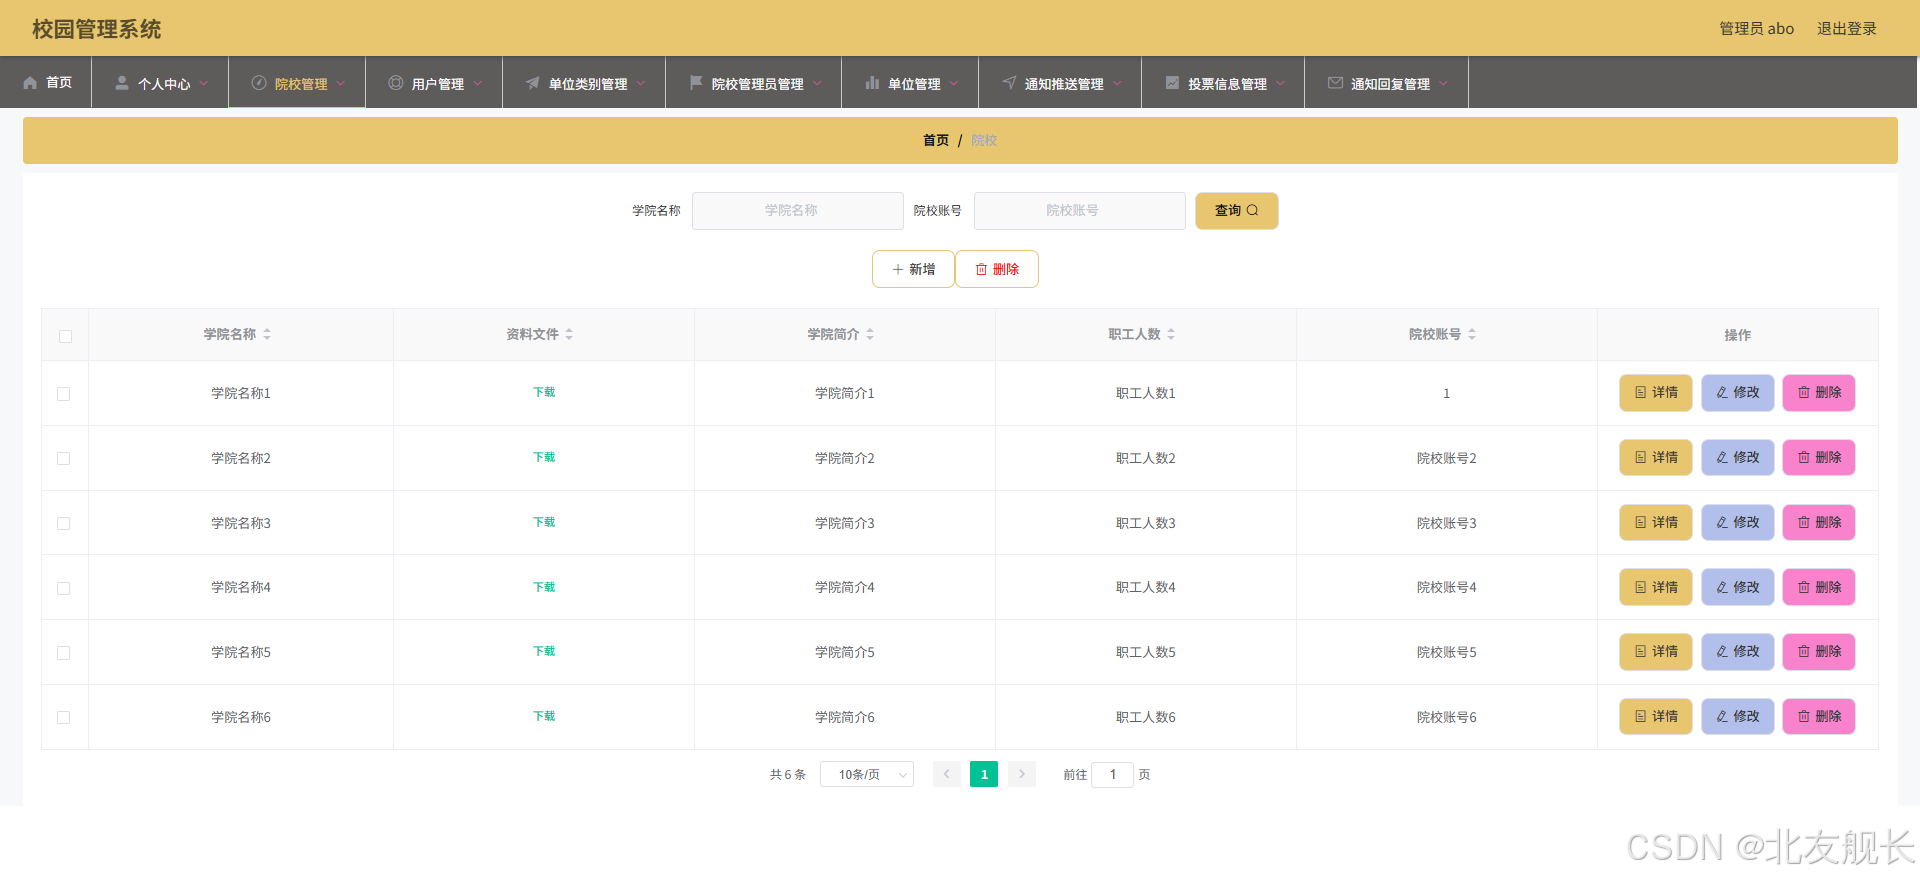Check the row checkbox for 学院名称6

pyautogui.click(x=64, y=717)
